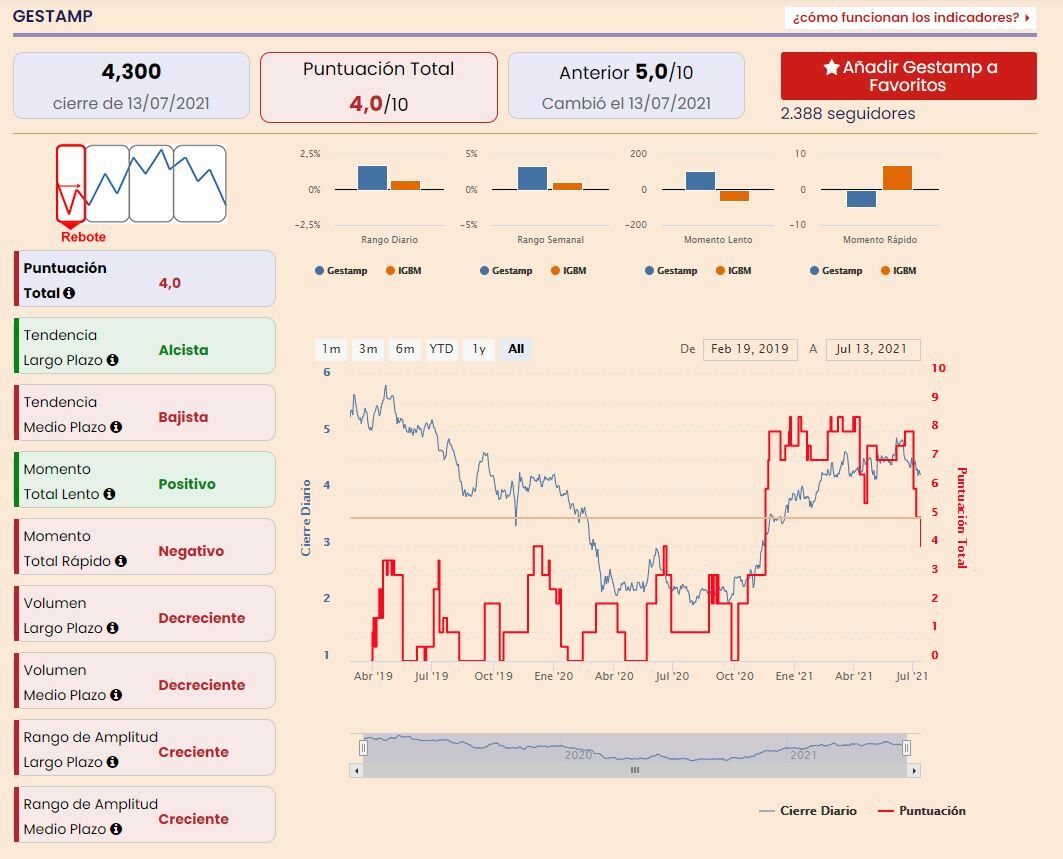Click Gestamp blue bar in Rango Diario chart
Screen dimensions: 1063x859
pos(372,178)
